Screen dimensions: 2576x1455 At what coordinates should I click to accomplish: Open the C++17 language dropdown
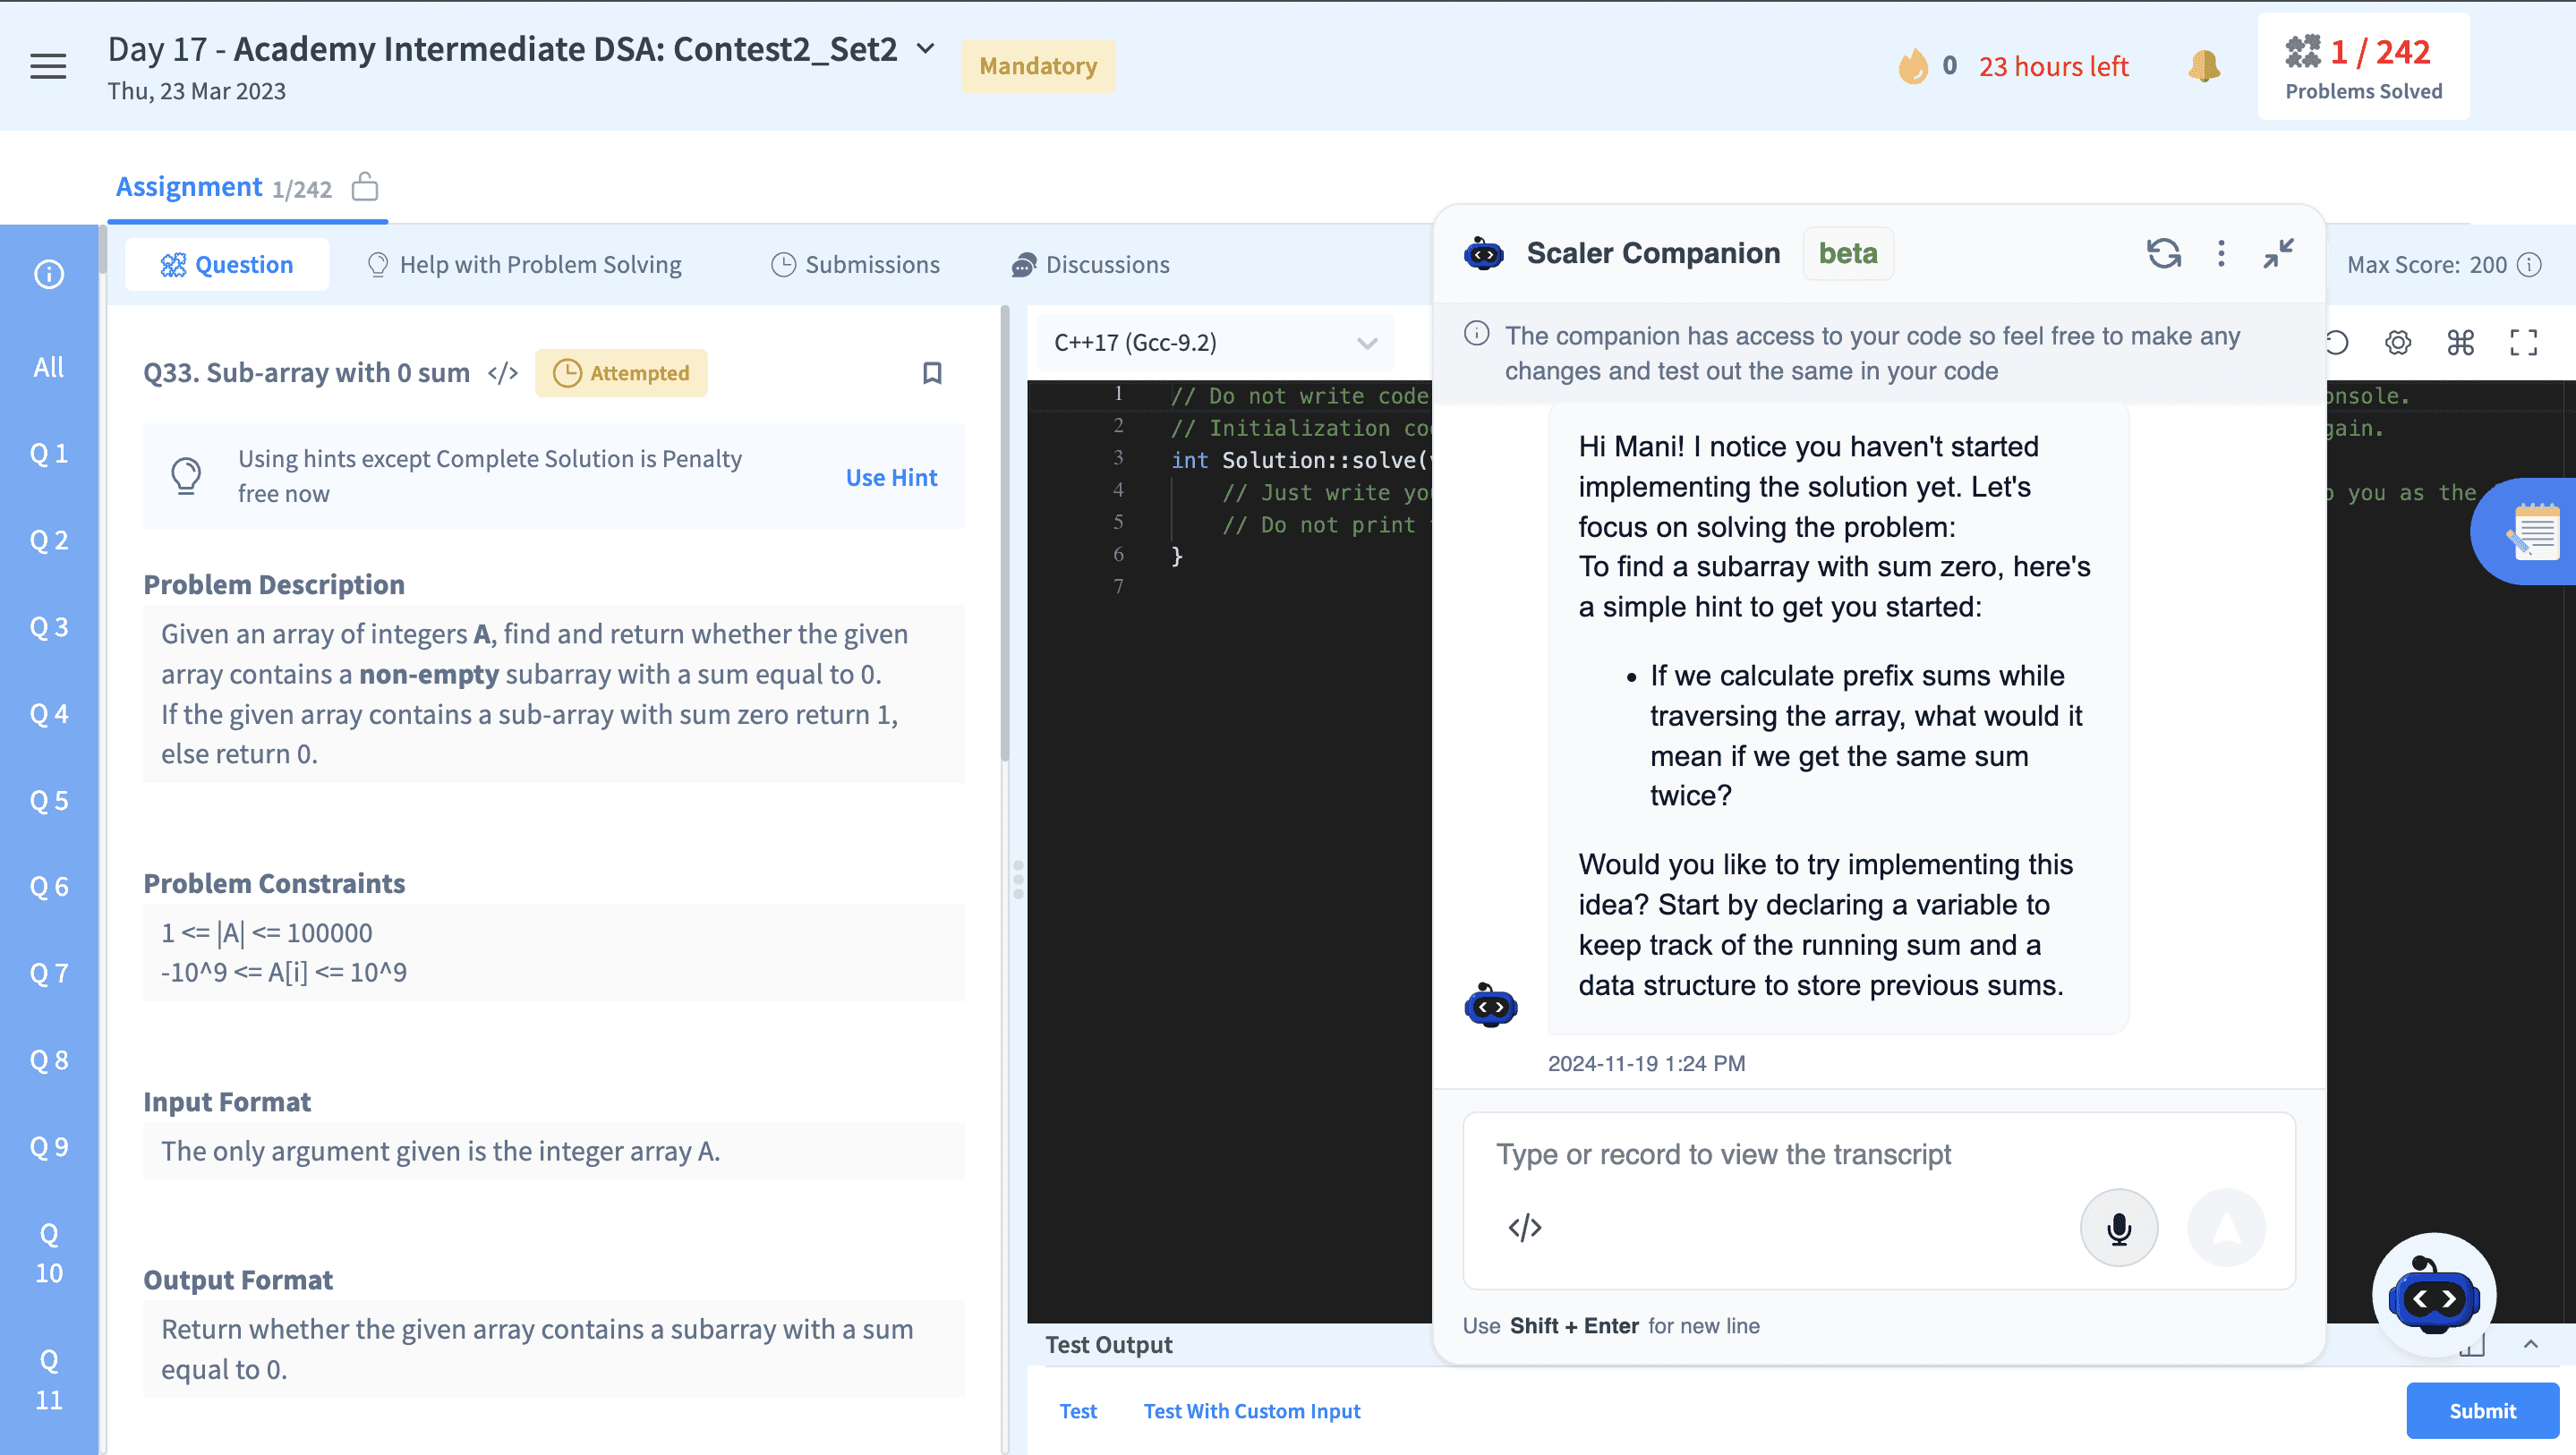1214,343
